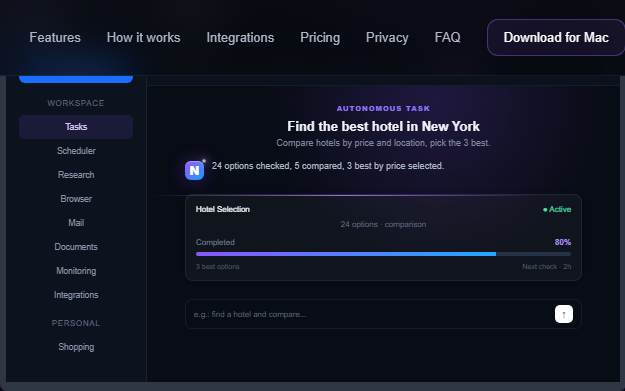The height and width of the screenshot is (391, 625).
Task: Open Documents in the sidebar
Action: click(76, 247)
